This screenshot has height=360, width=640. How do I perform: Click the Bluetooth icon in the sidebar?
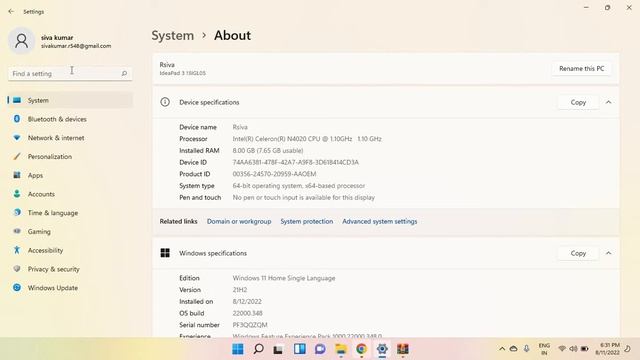coord(17,119)
